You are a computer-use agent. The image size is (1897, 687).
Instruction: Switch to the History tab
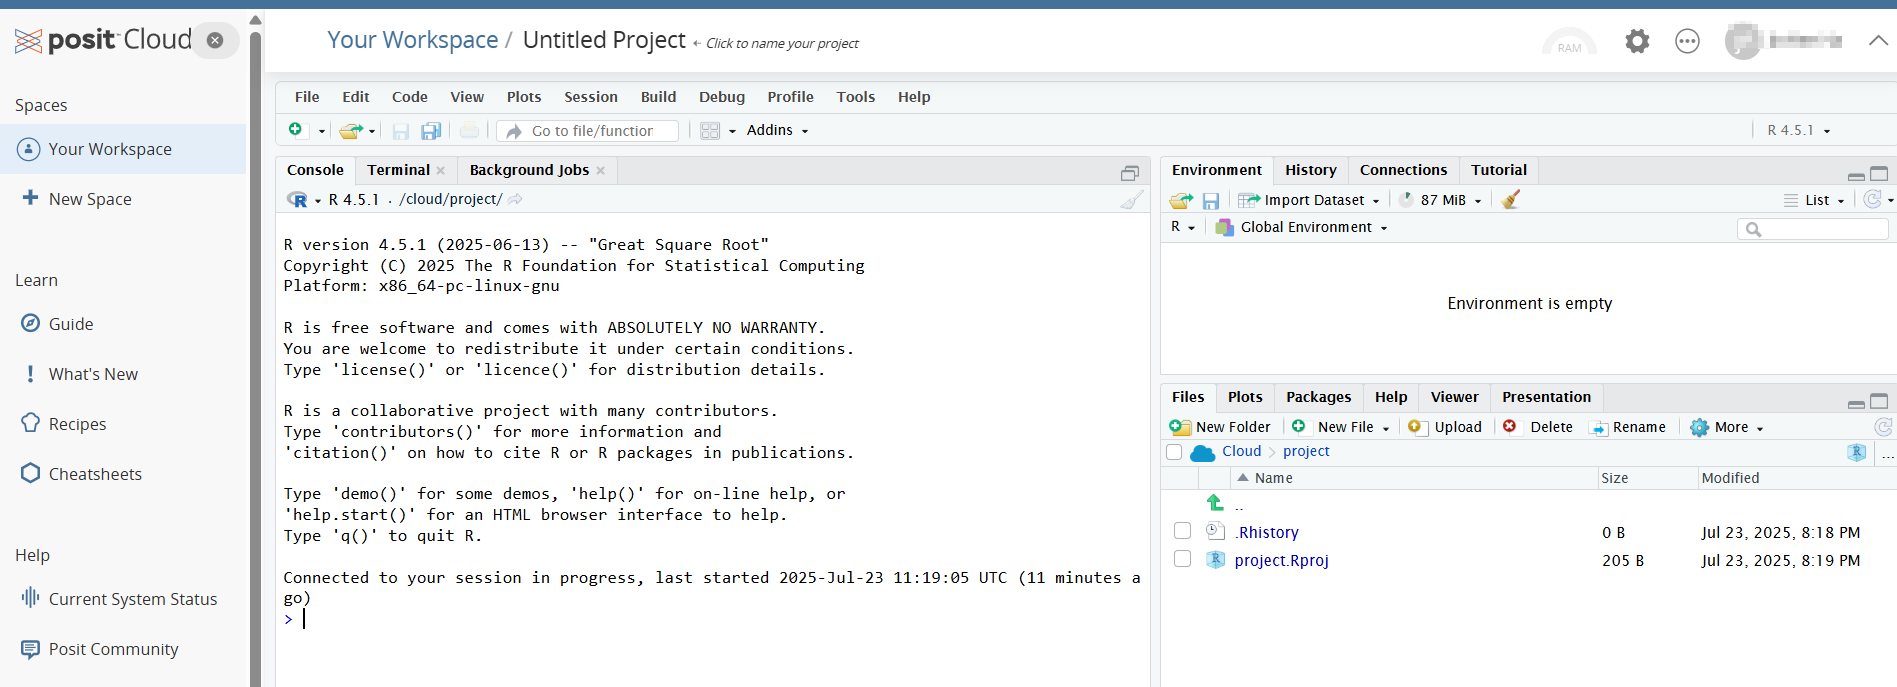coord(1311,170)
